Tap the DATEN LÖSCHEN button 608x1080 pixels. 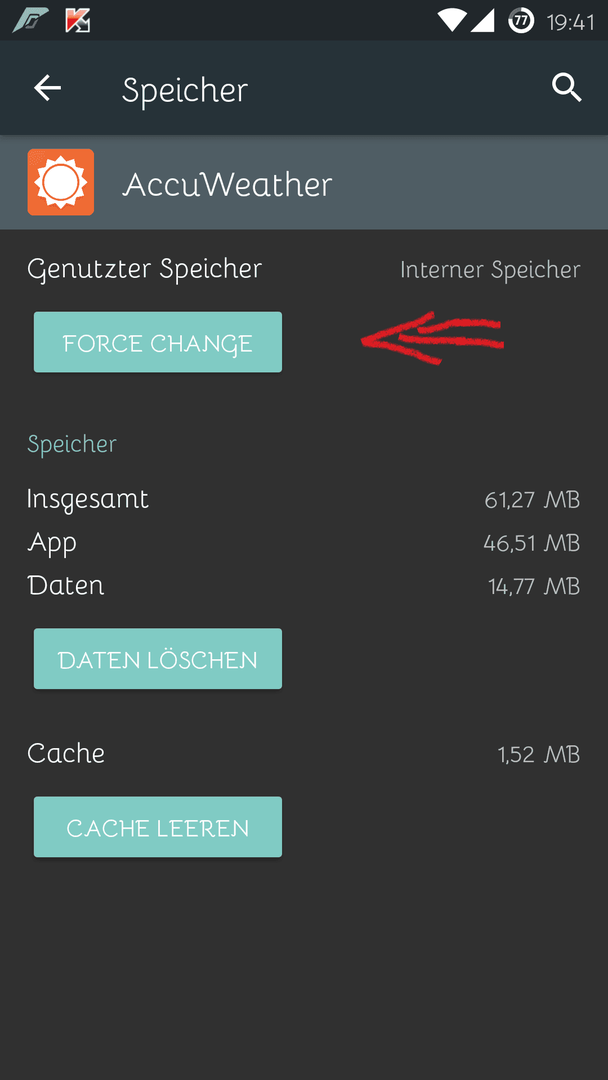[158, 658]
